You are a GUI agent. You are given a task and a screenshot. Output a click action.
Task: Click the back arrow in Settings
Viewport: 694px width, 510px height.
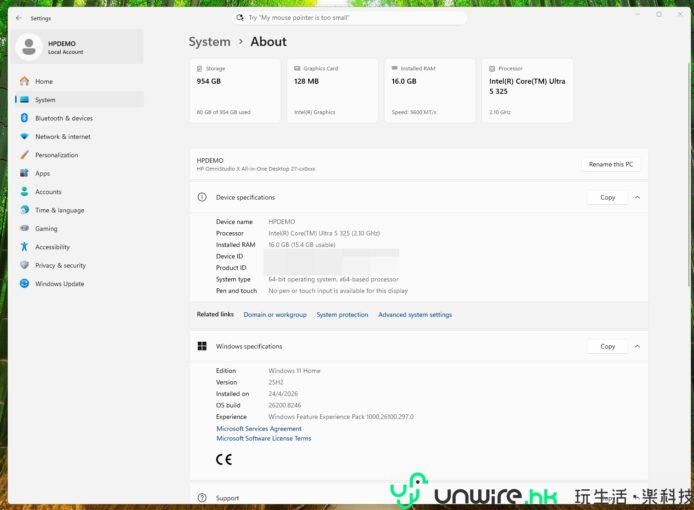tap(19, 18)
